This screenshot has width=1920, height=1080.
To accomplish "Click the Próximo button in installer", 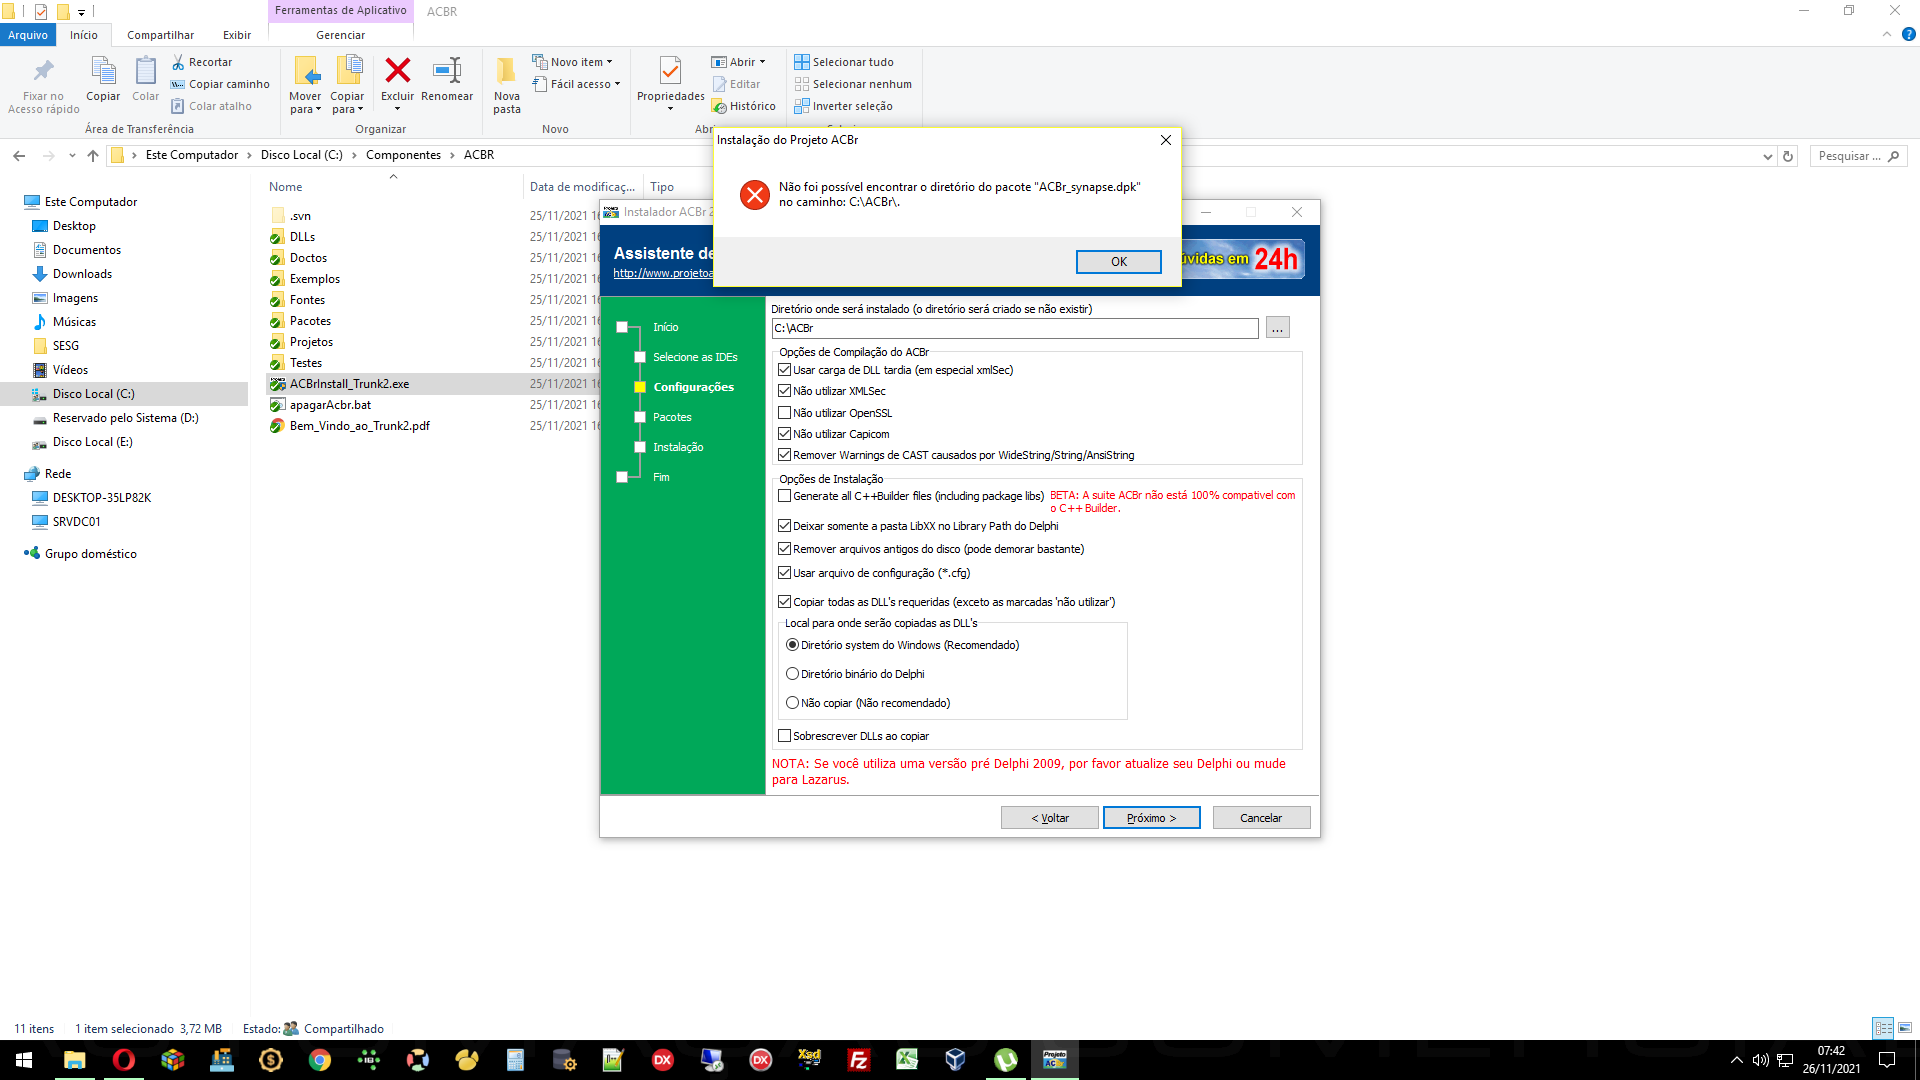I will pyautogui.click(x=1151, y=818).
